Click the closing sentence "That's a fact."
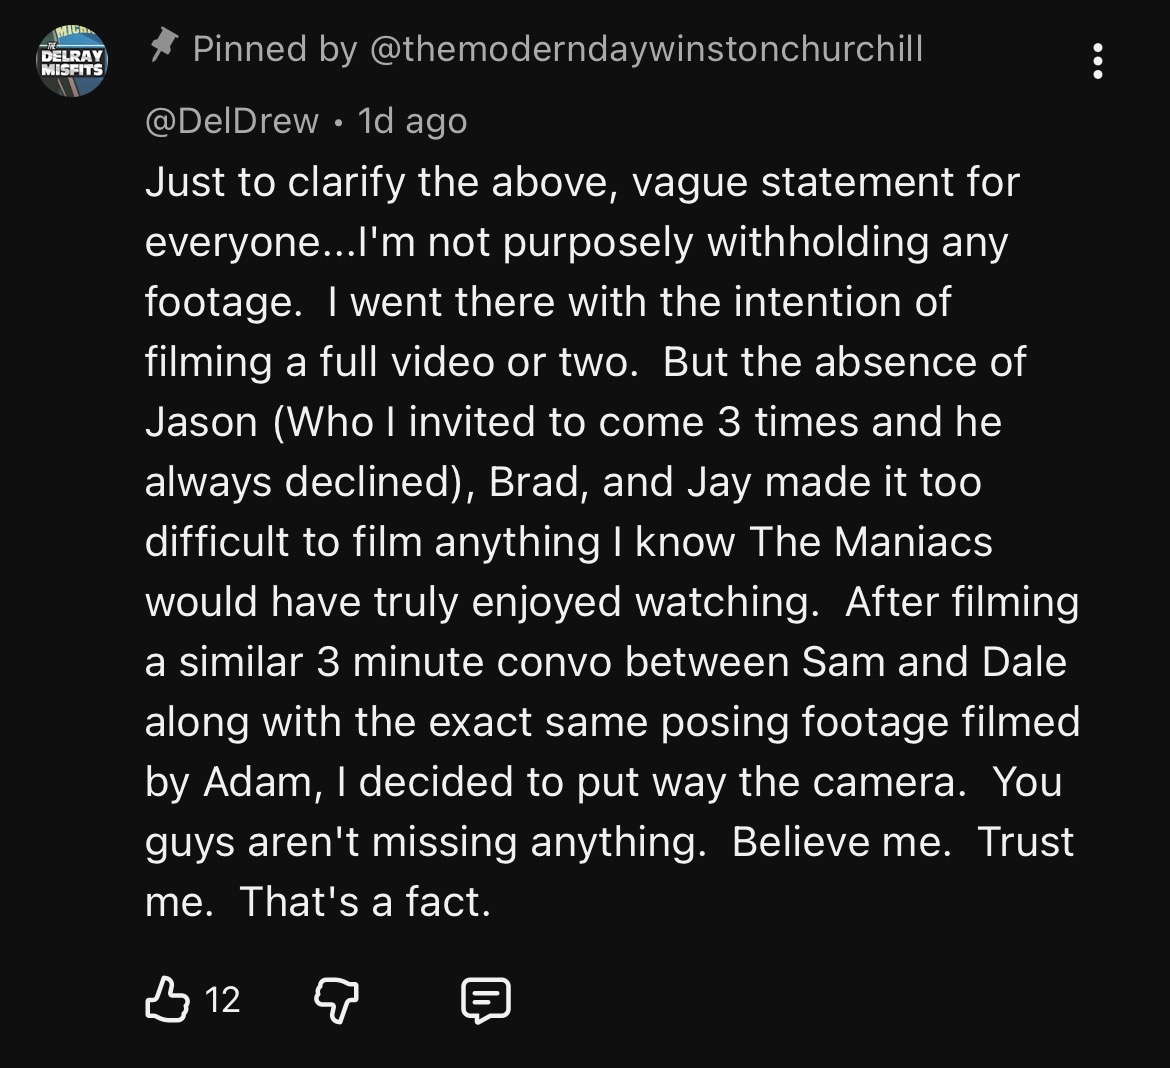The image size is (1170, 1068). pyautogui.click(x=365, y=902)
